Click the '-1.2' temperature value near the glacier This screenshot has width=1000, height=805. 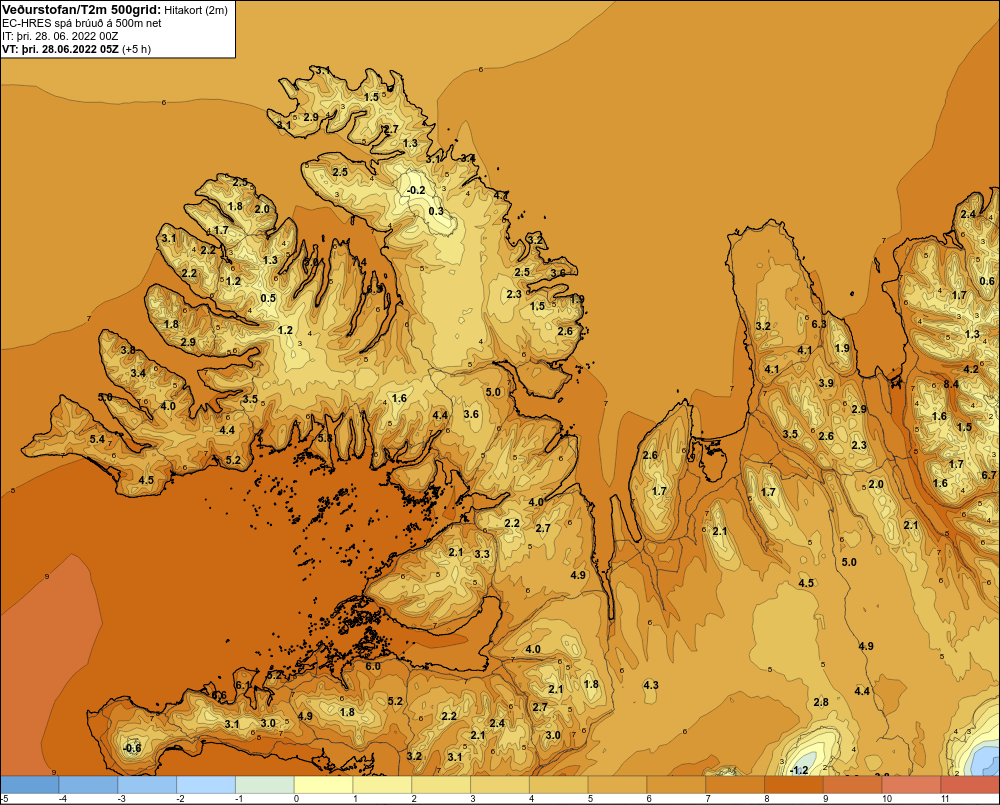pos(798,770)
